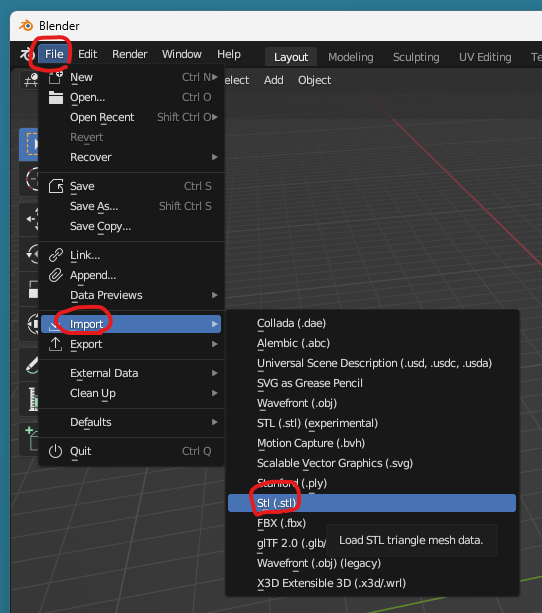Import Alembic (.abc) file
The image size is (542, 613).
[x=372, y=343]
